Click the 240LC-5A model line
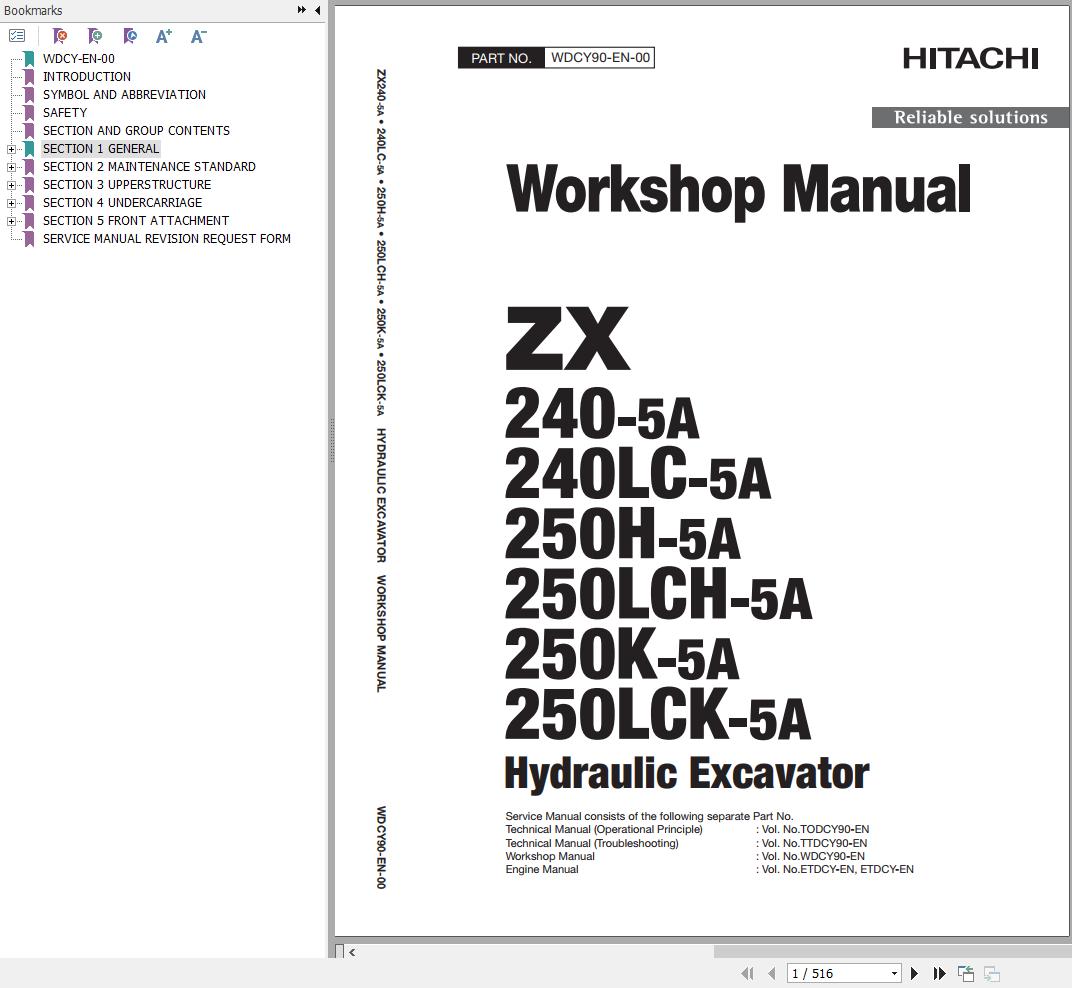 pyautogui.click(x=637, y=473)
